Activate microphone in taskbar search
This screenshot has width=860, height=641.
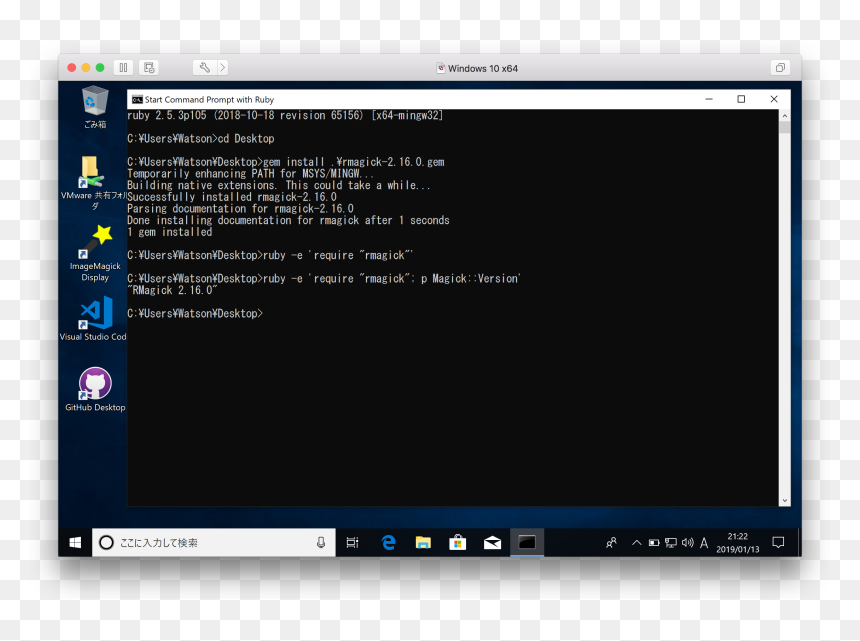tap(321, 542)
